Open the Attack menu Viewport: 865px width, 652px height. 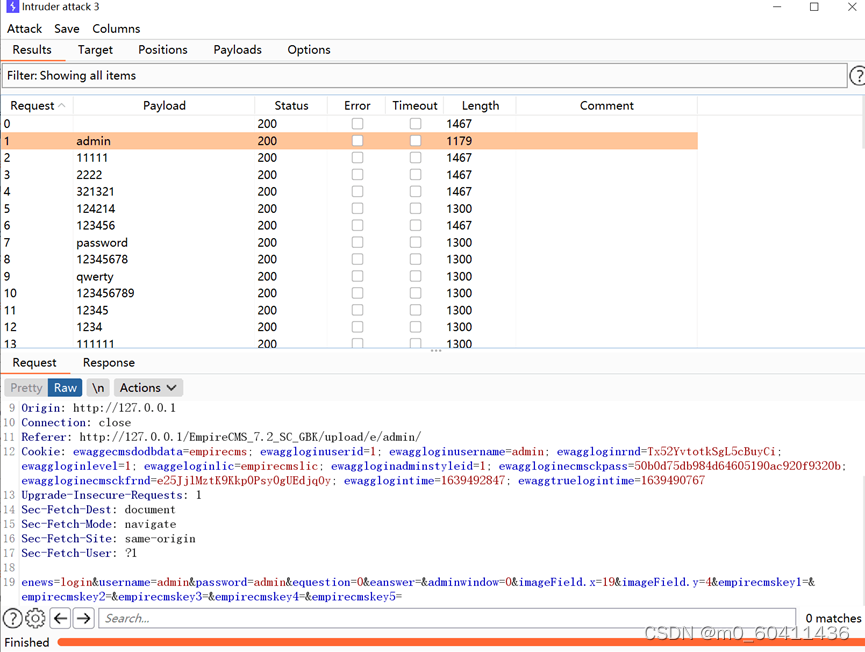pyautogui.click(x=24, y=29)
